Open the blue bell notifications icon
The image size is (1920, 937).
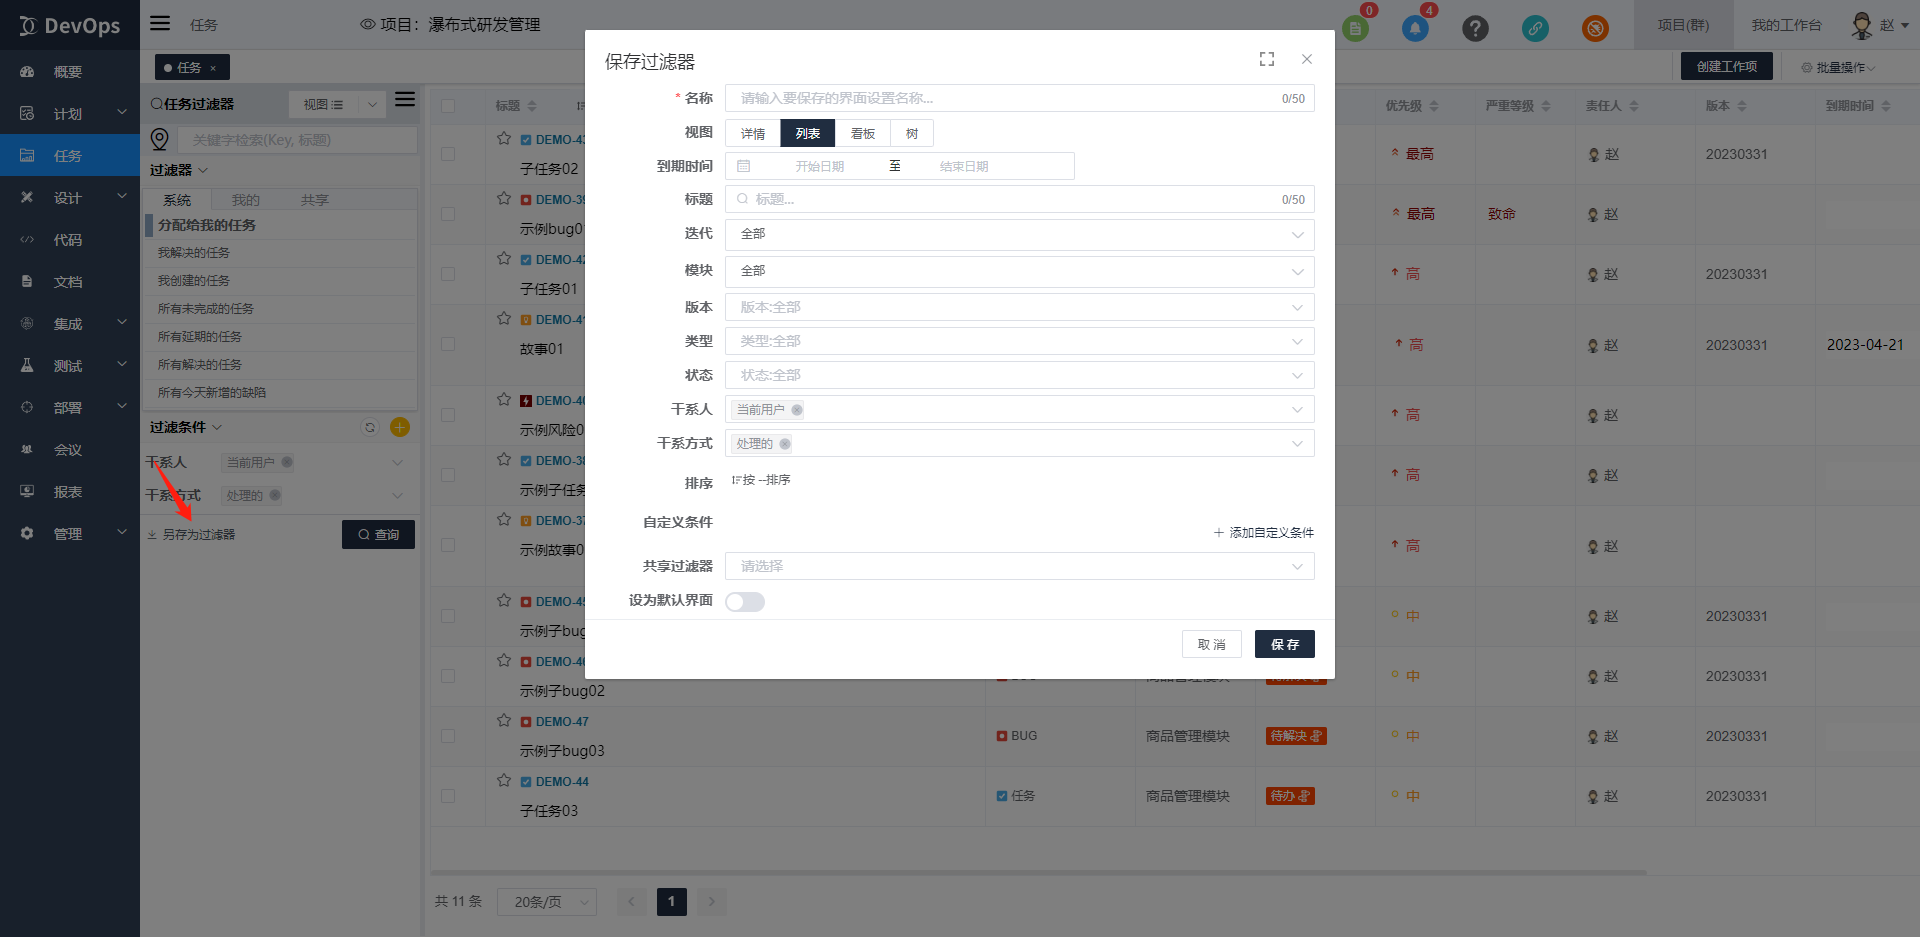coord(1415,28)
